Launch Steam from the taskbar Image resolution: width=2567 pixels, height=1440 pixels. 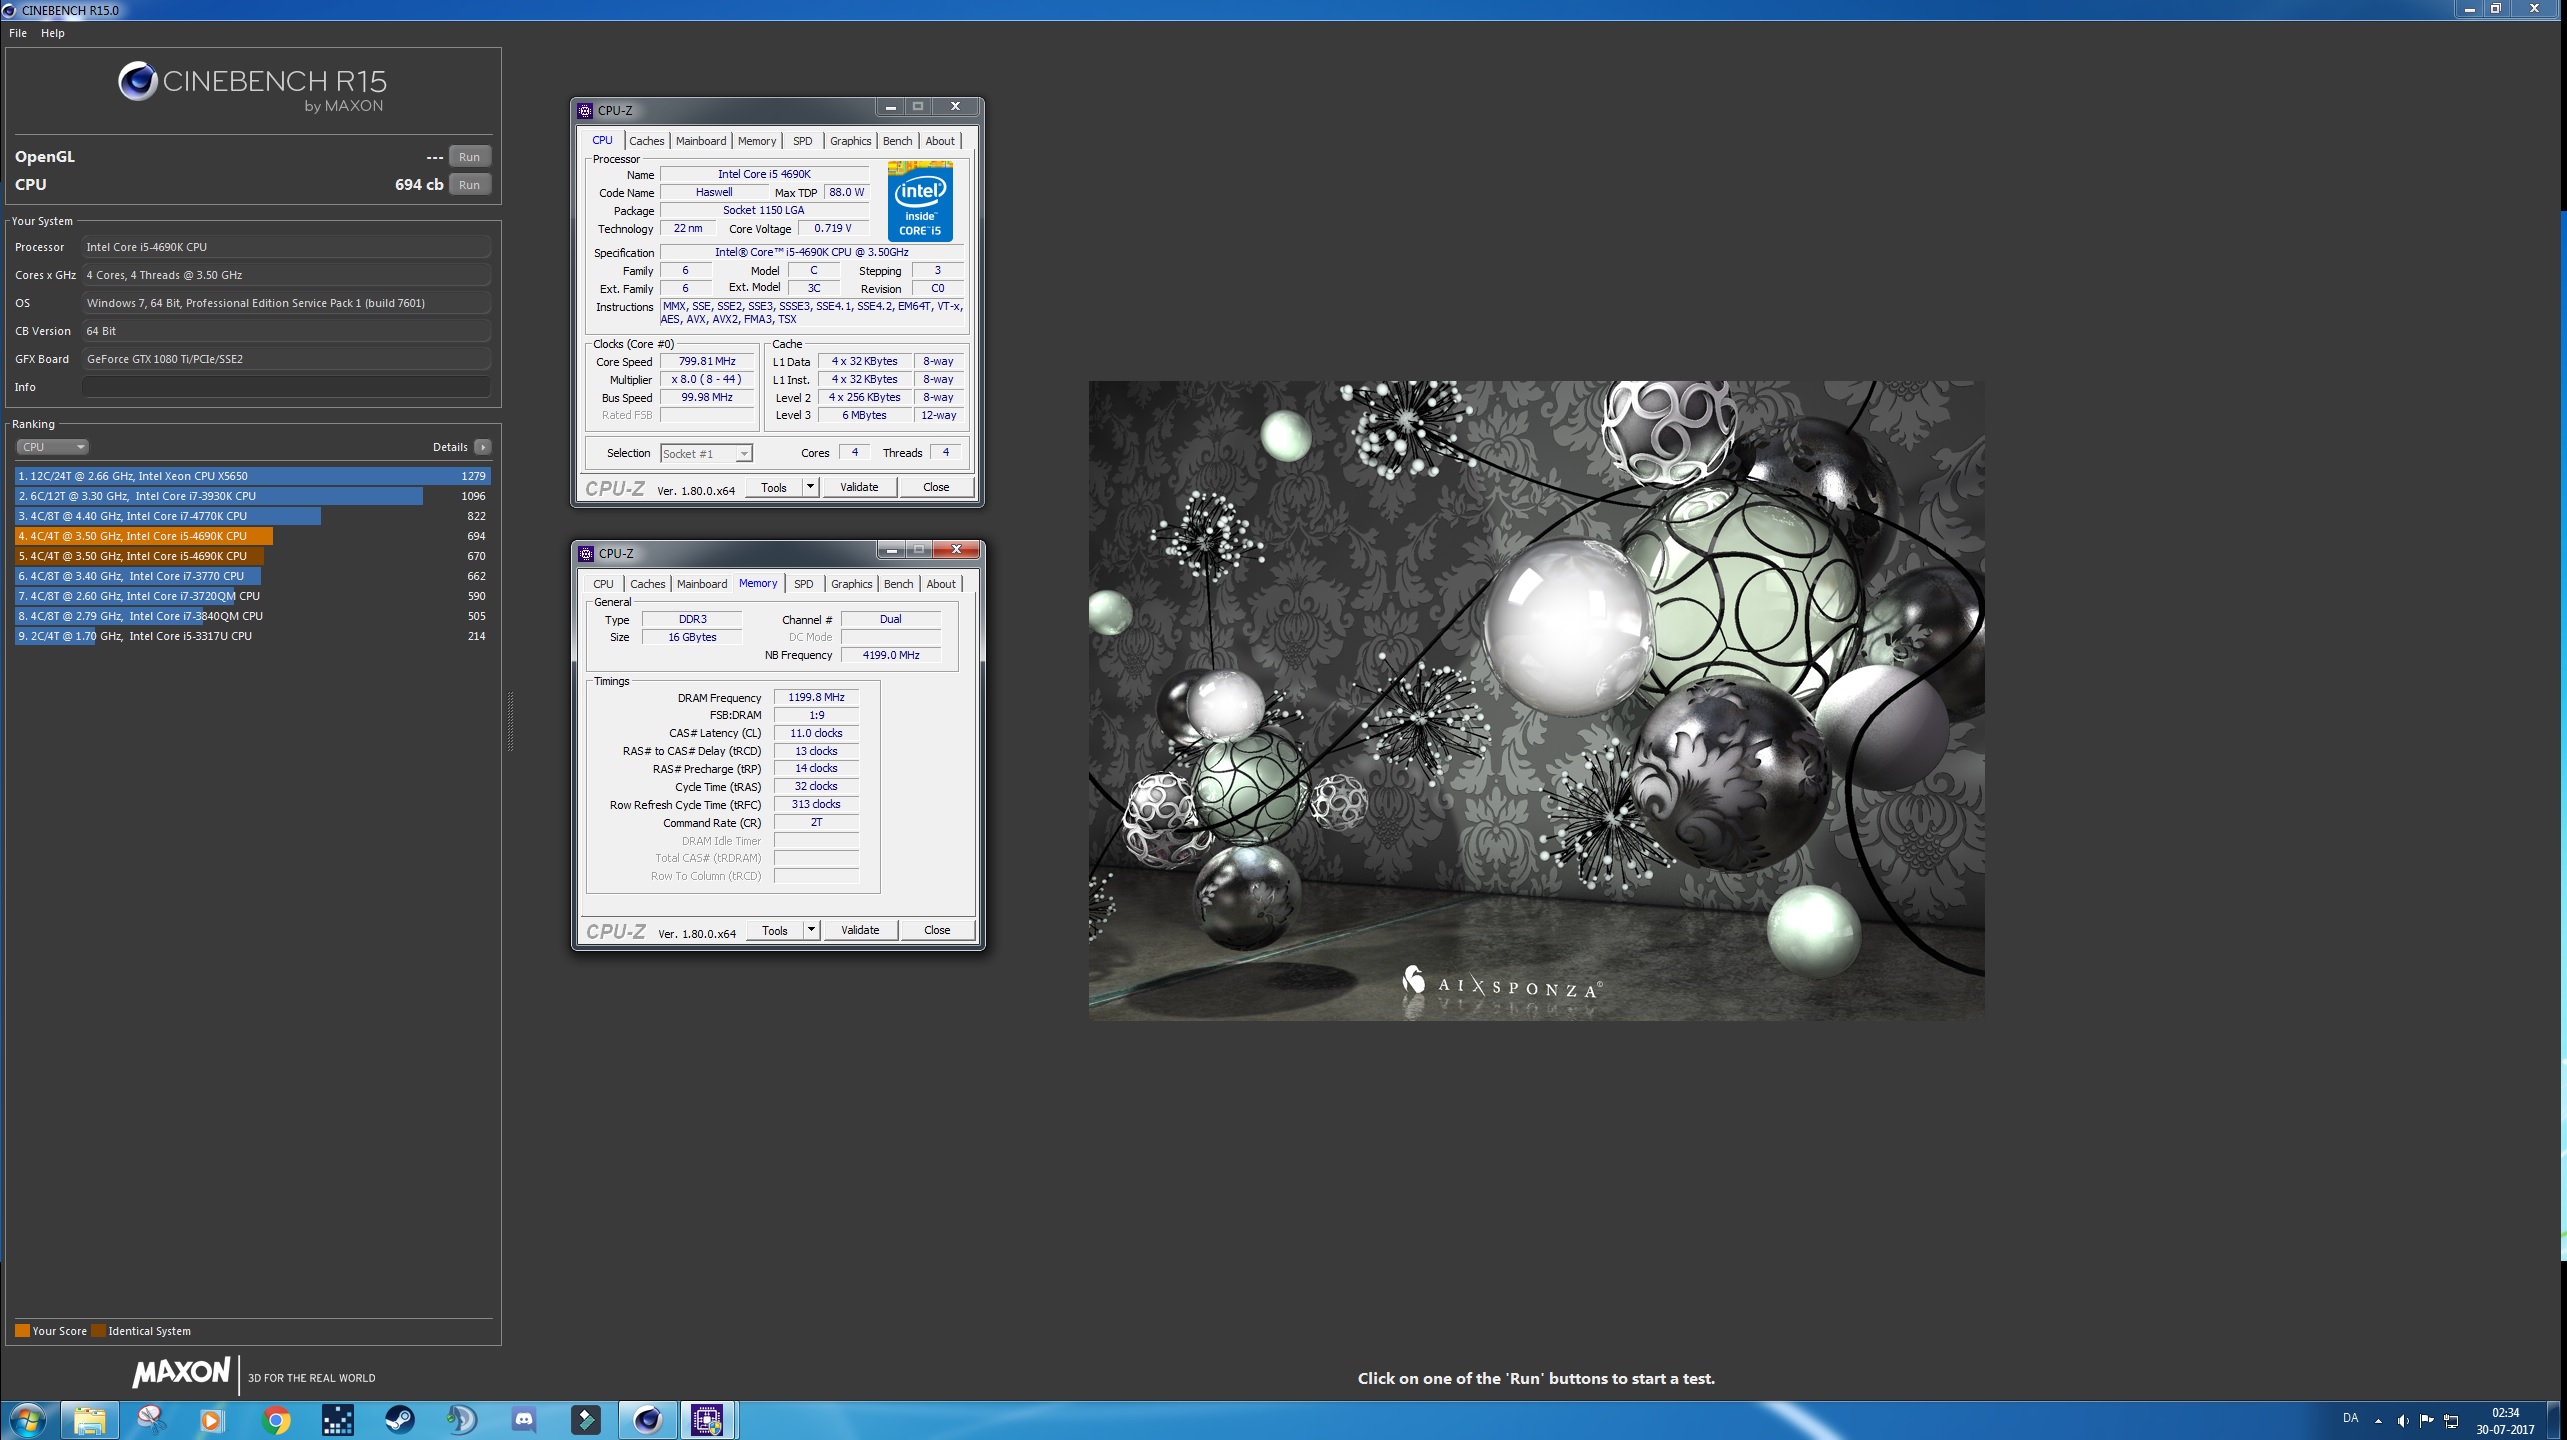[400, 1420]
